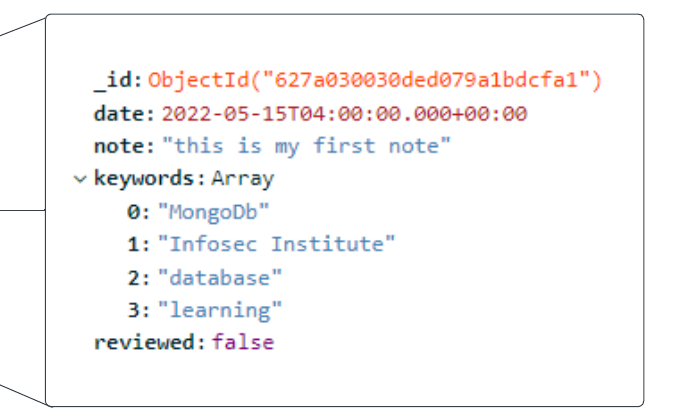Select the "database" array value

[x=220, y=277]
